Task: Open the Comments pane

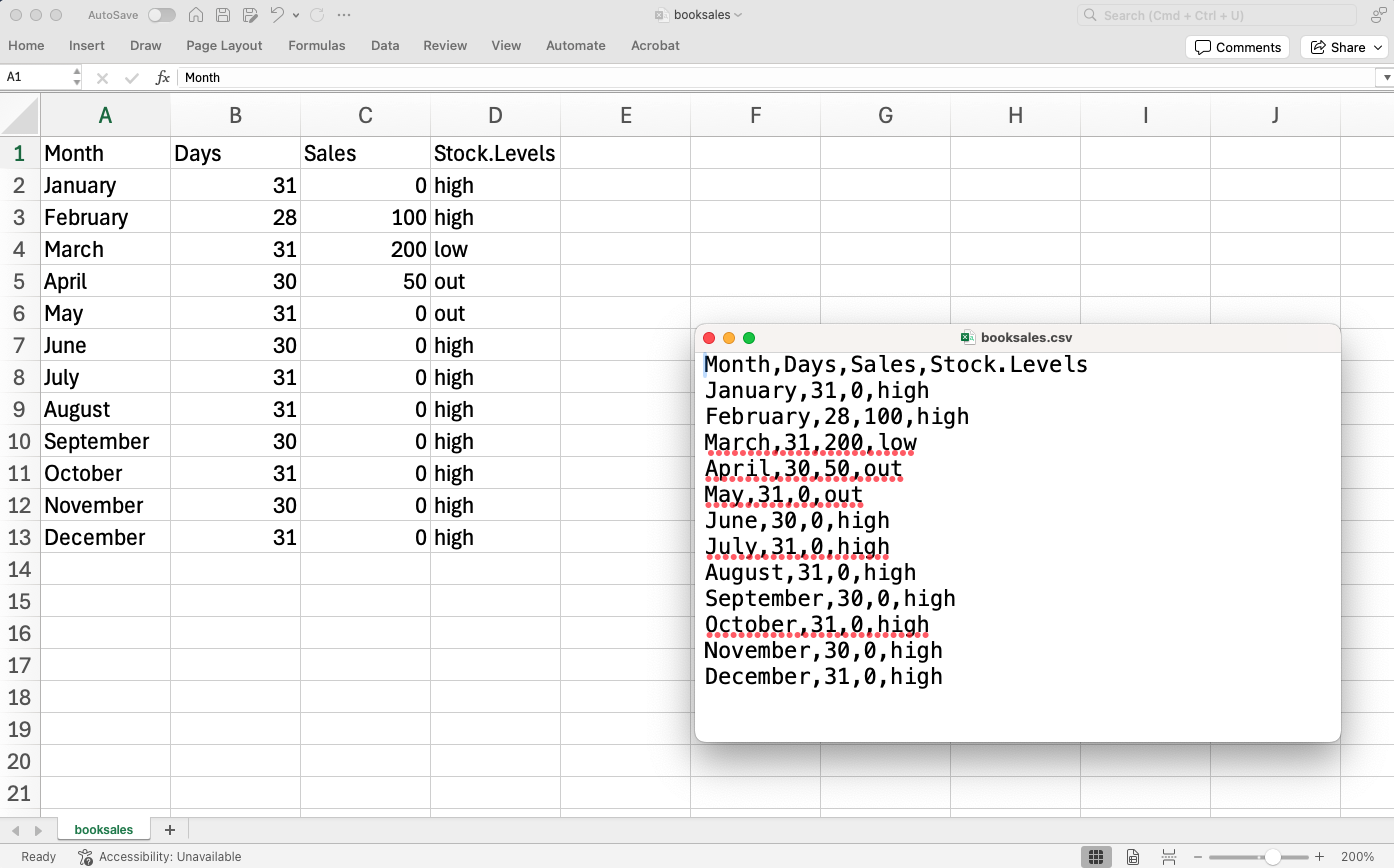Action: click(x=1238, y=47)
